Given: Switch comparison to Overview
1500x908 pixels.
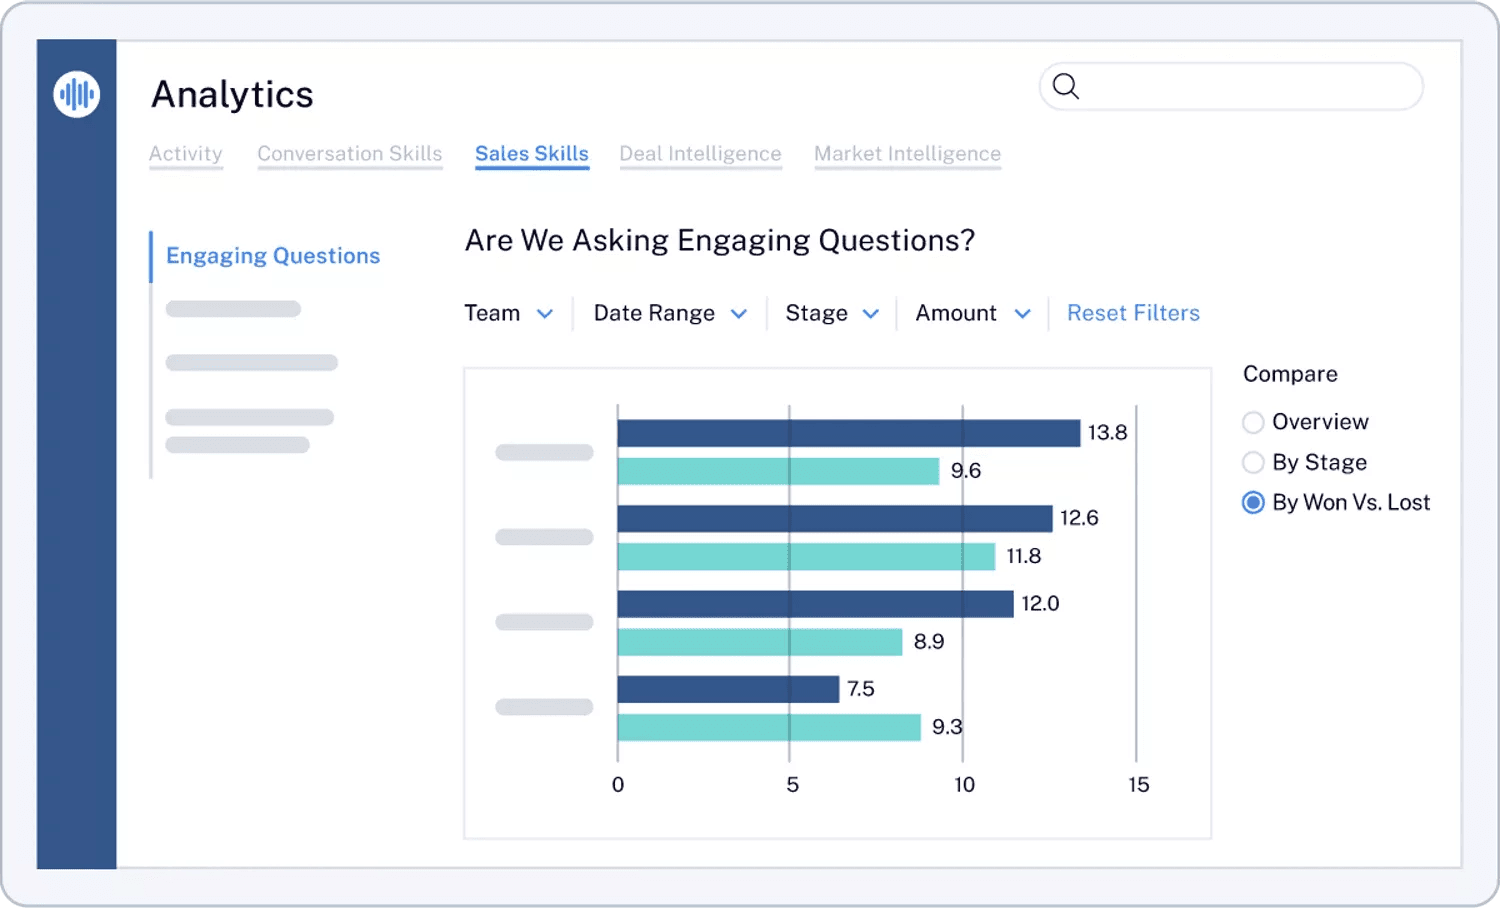Looking at the screenshot, I should pyautogui.click(x=1253, y=422).
